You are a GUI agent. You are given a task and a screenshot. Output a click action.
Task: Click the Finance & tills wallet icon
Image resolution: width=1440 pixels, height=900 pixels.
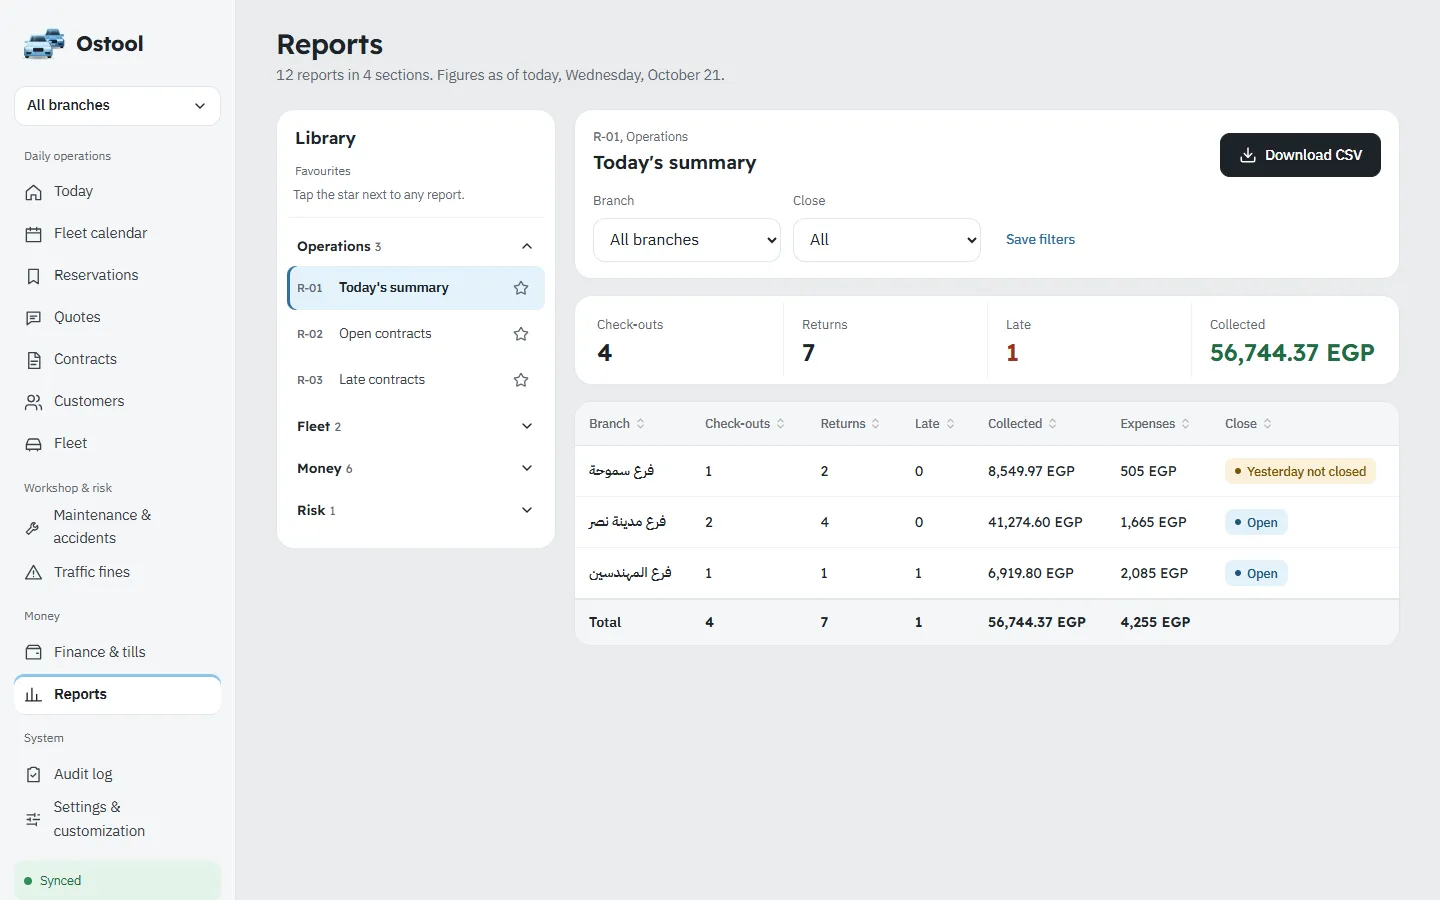pos(34,653)
